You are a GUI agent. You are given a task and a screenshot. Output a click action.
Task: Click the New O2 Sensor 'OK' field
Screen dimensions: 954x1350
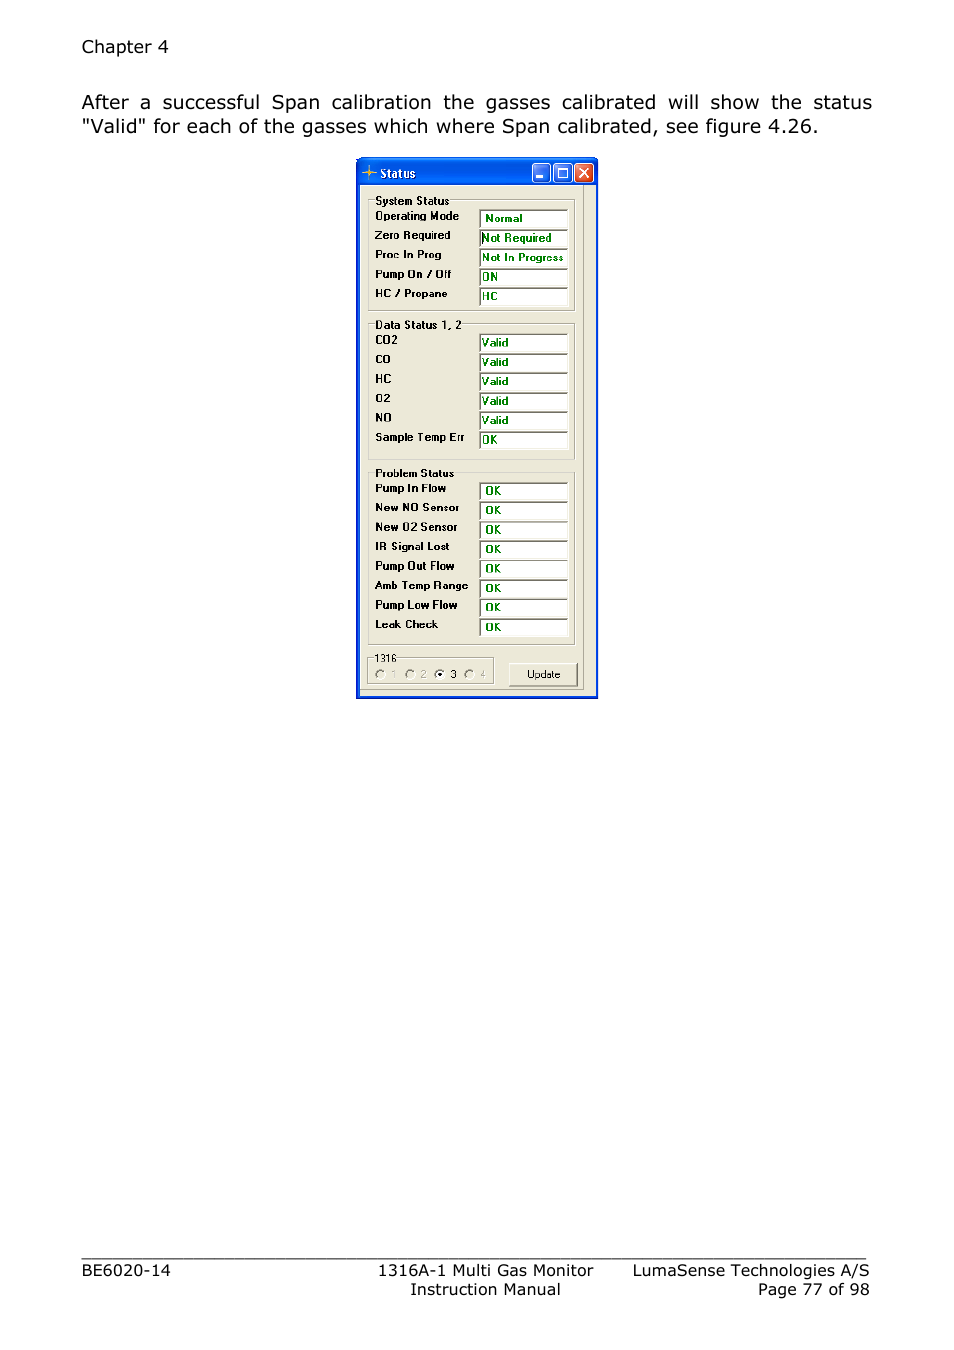(524, 530)
